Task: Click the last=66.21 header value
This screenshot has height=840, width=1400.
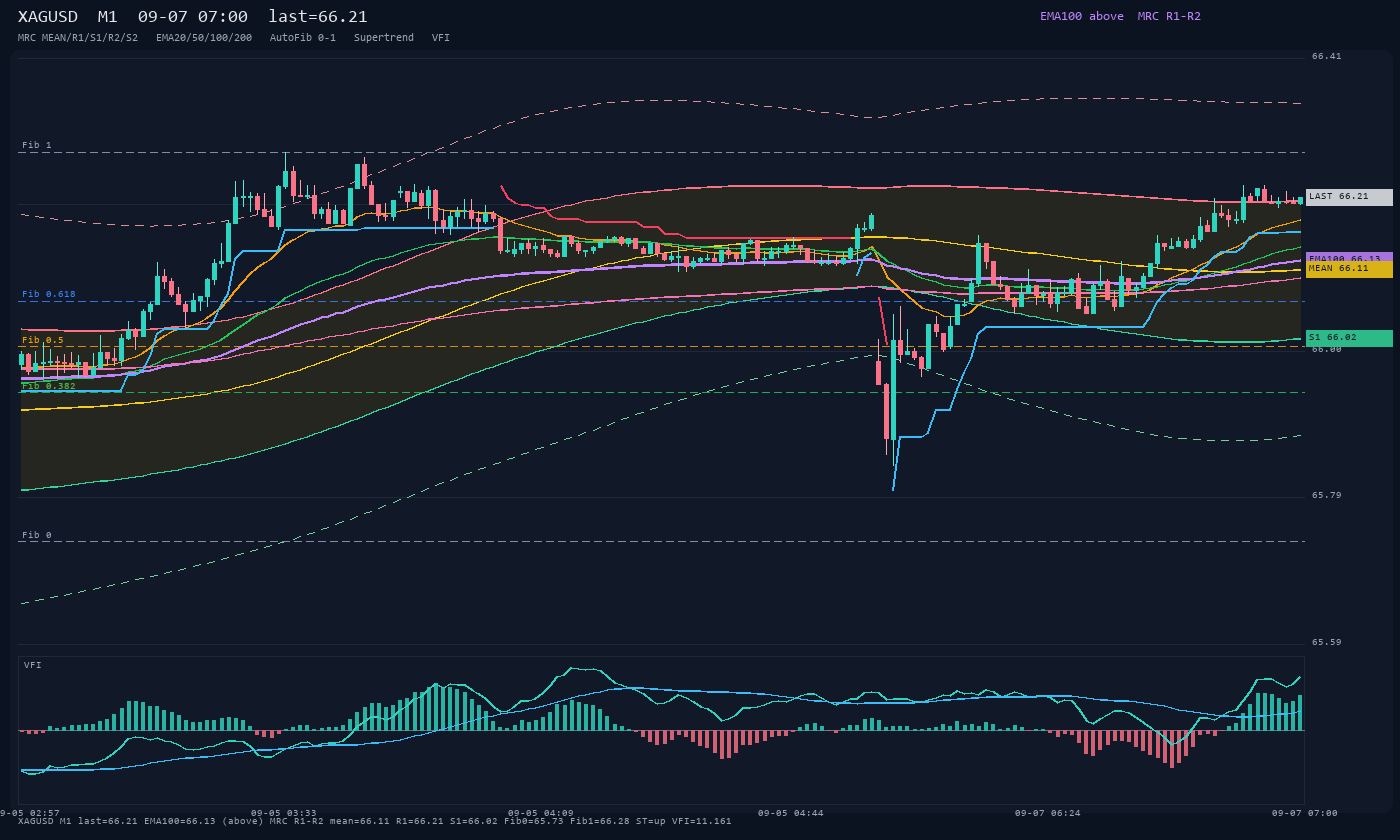Action: 318,17
